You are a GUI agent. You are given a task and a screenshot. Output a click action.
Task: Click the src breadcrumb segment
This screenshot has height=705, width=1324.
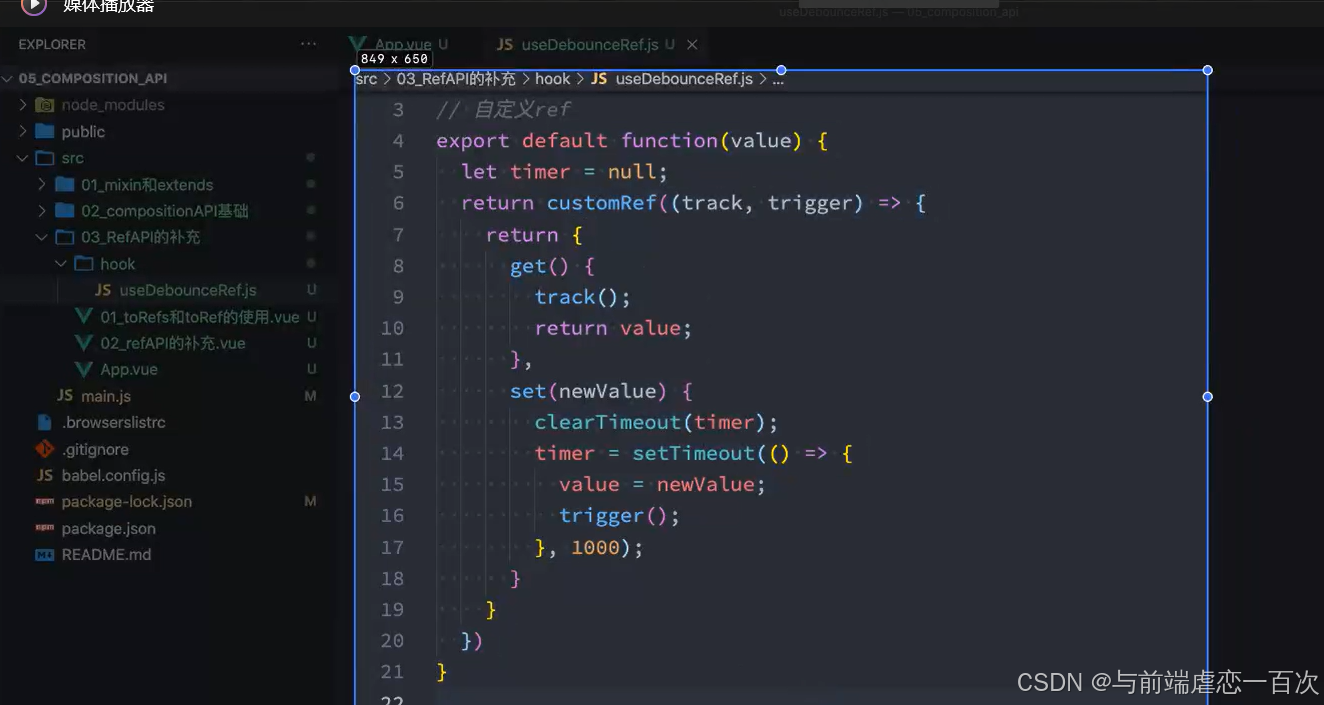(x=367, y=79)
